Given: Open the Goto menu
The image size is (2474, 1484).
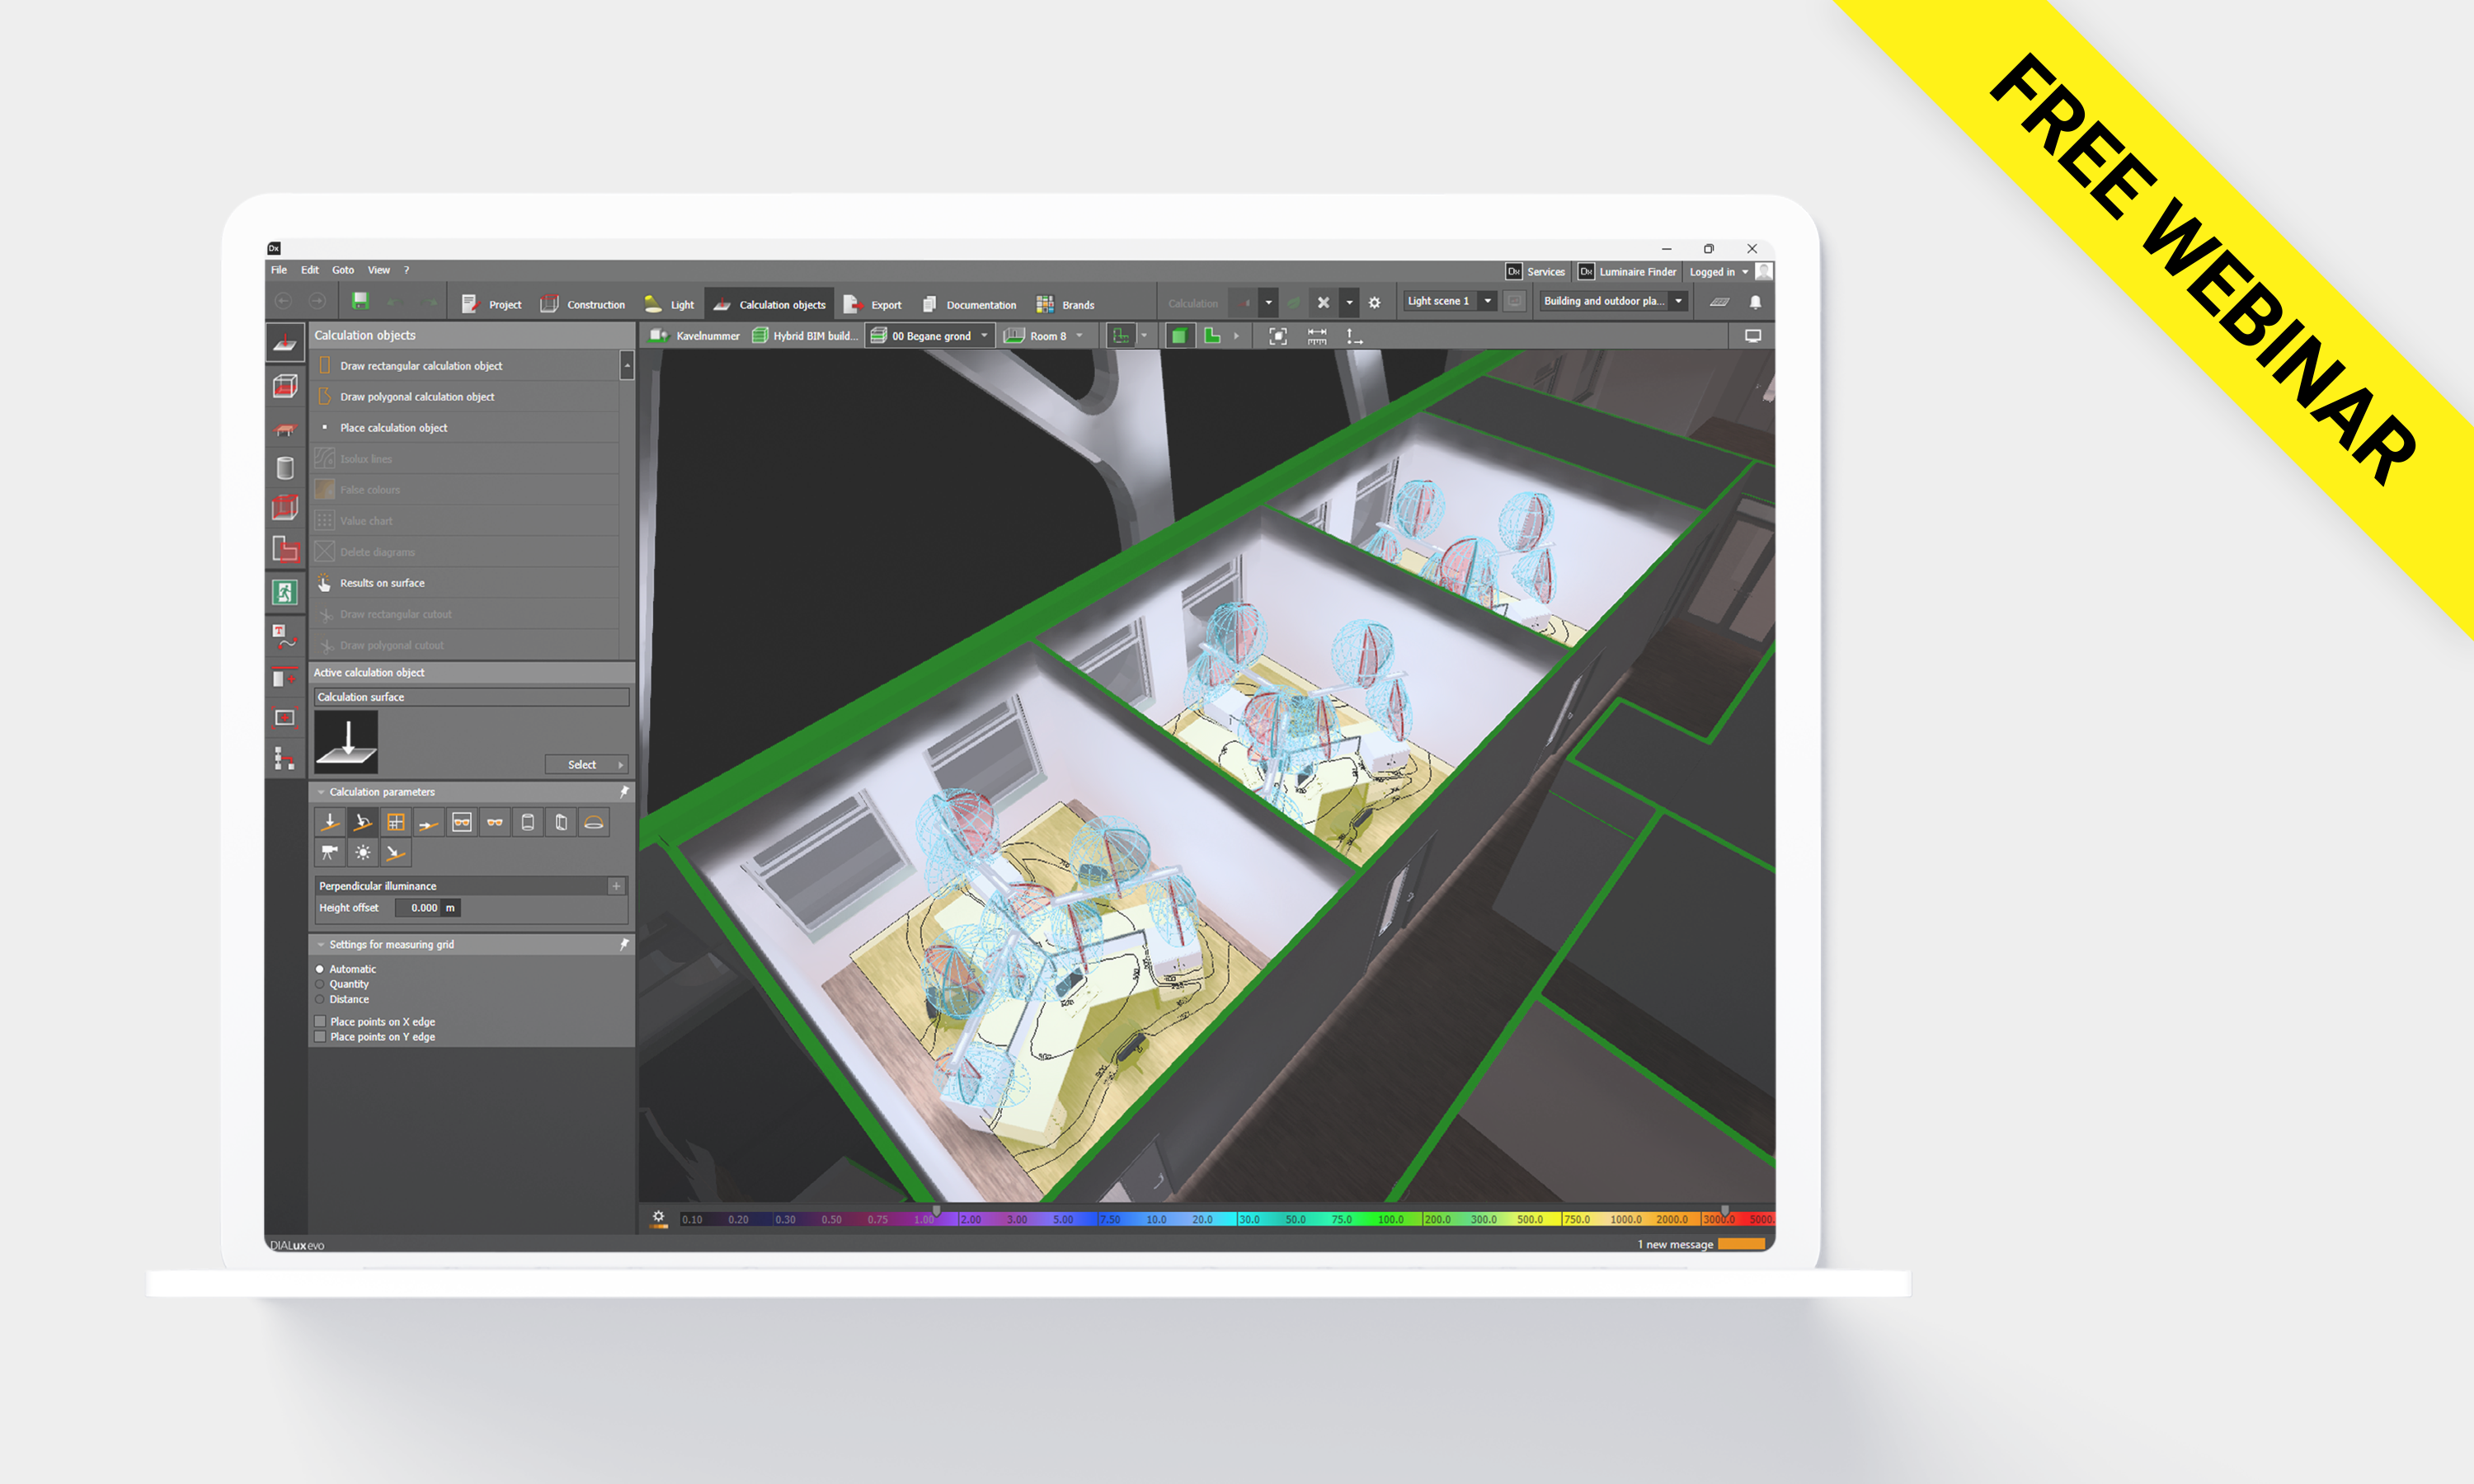Looking at the screenshot, I should [343, 270].
